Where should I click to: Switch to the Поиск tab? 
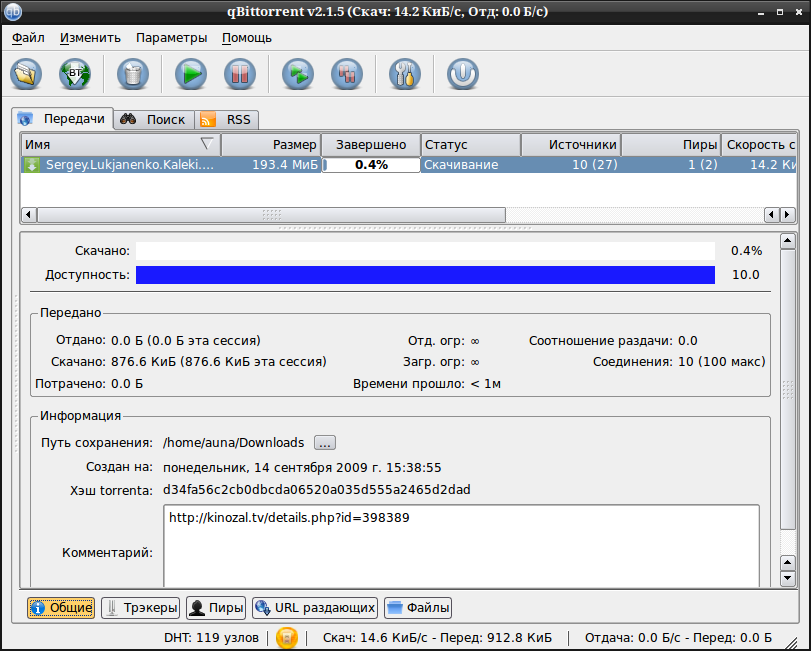click(x=154, y=119)
